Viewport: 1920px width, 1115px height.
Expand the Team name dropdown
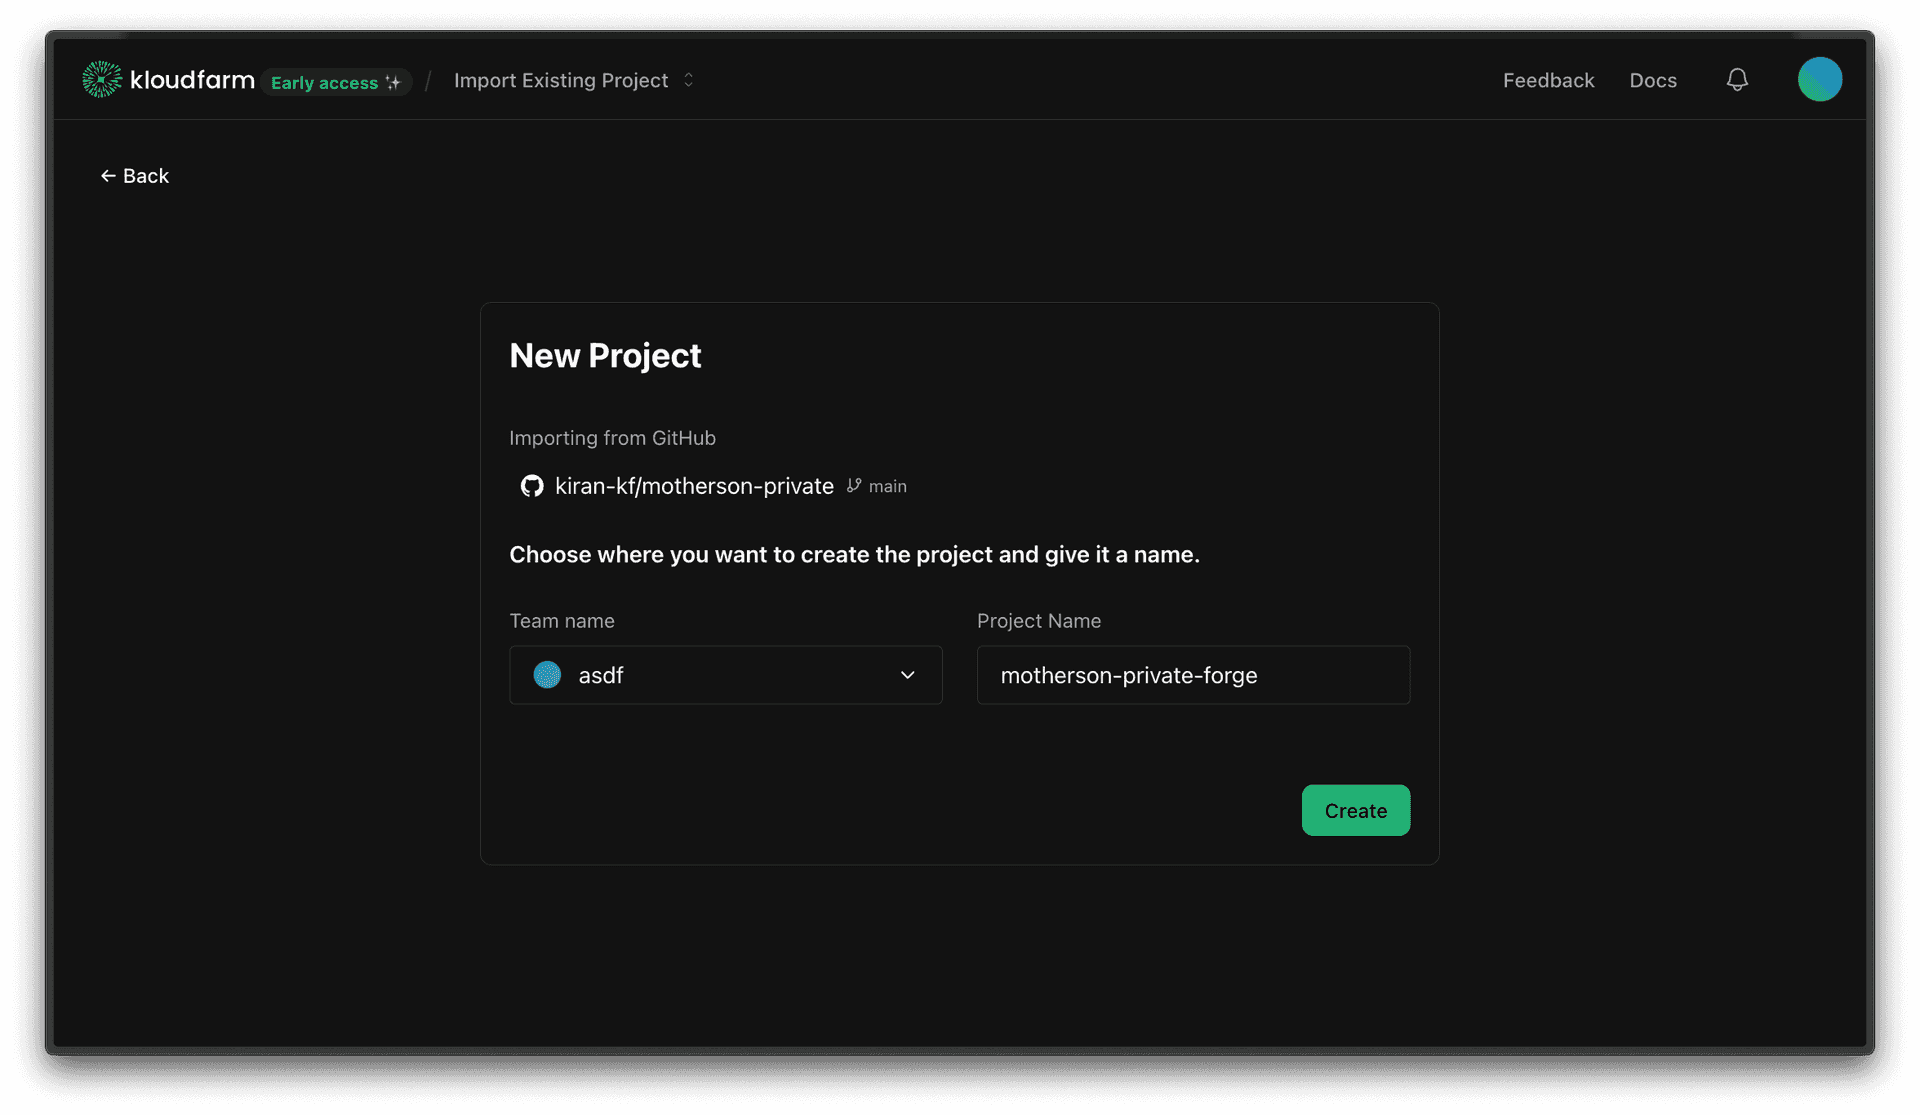pos(908,675)
